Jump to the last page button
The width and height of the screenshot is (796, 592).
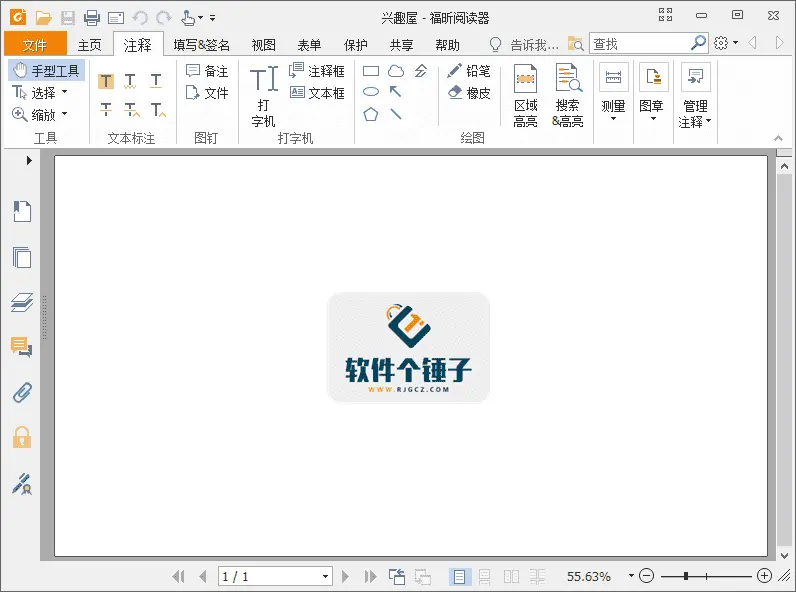coord(371,576)
